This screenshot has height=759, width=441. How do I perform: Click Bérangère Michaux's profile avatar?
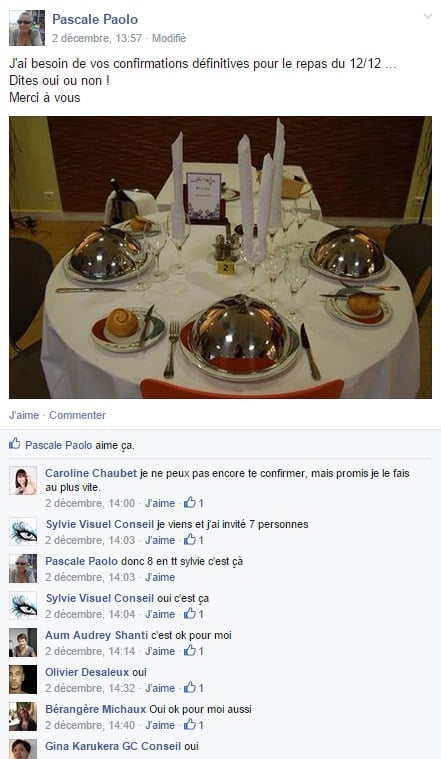pyautogui.click(x=23, y=716)
